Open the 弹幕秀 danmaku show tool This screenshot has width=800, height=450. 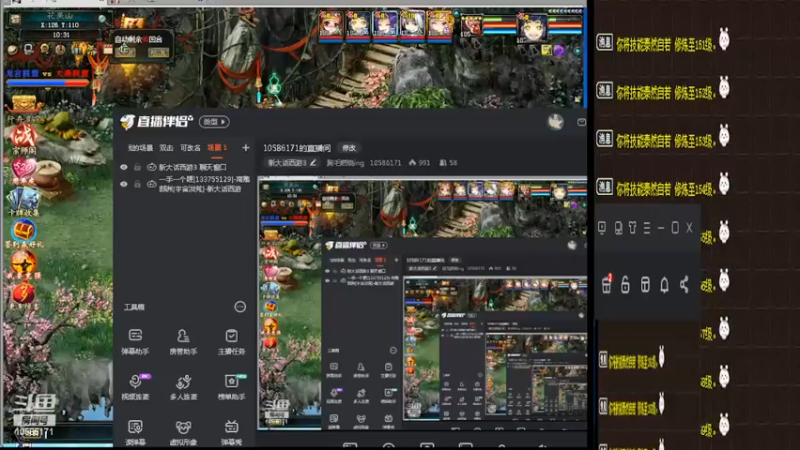coord(231,433)
